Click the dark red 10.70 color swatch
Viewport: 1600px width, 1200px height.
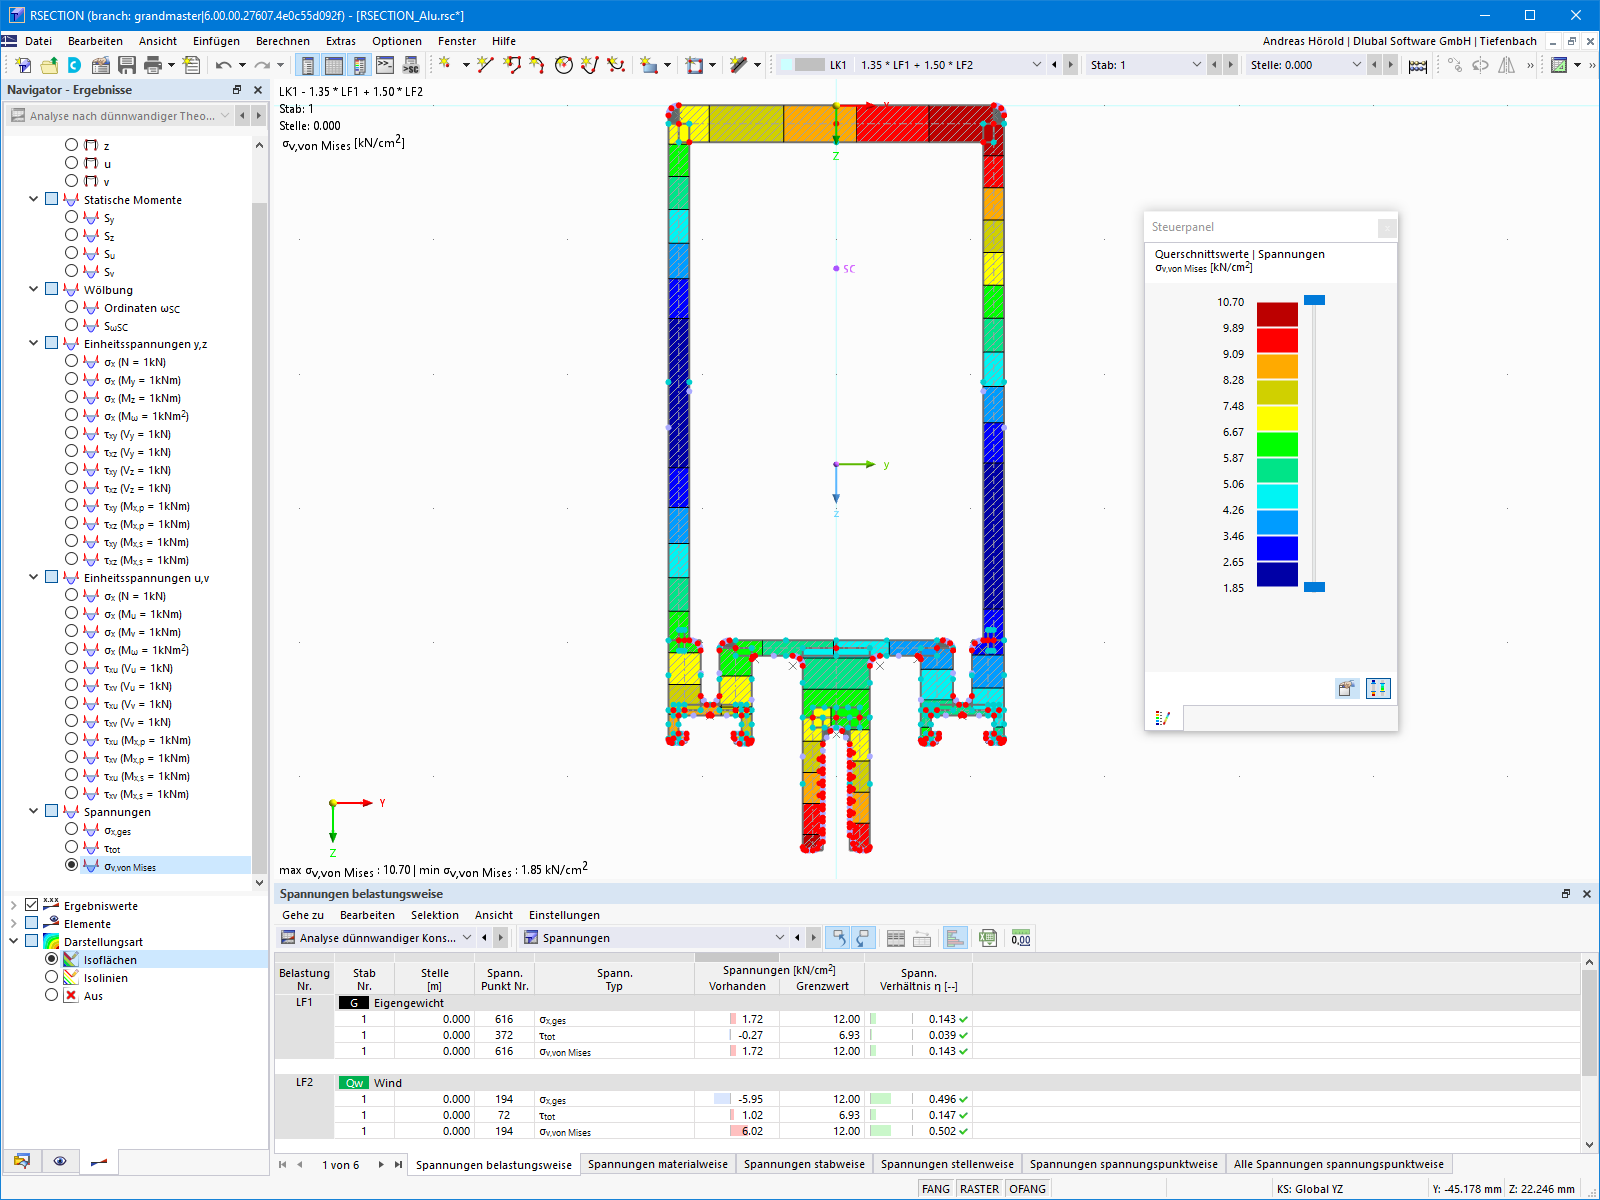point(1277,314)
